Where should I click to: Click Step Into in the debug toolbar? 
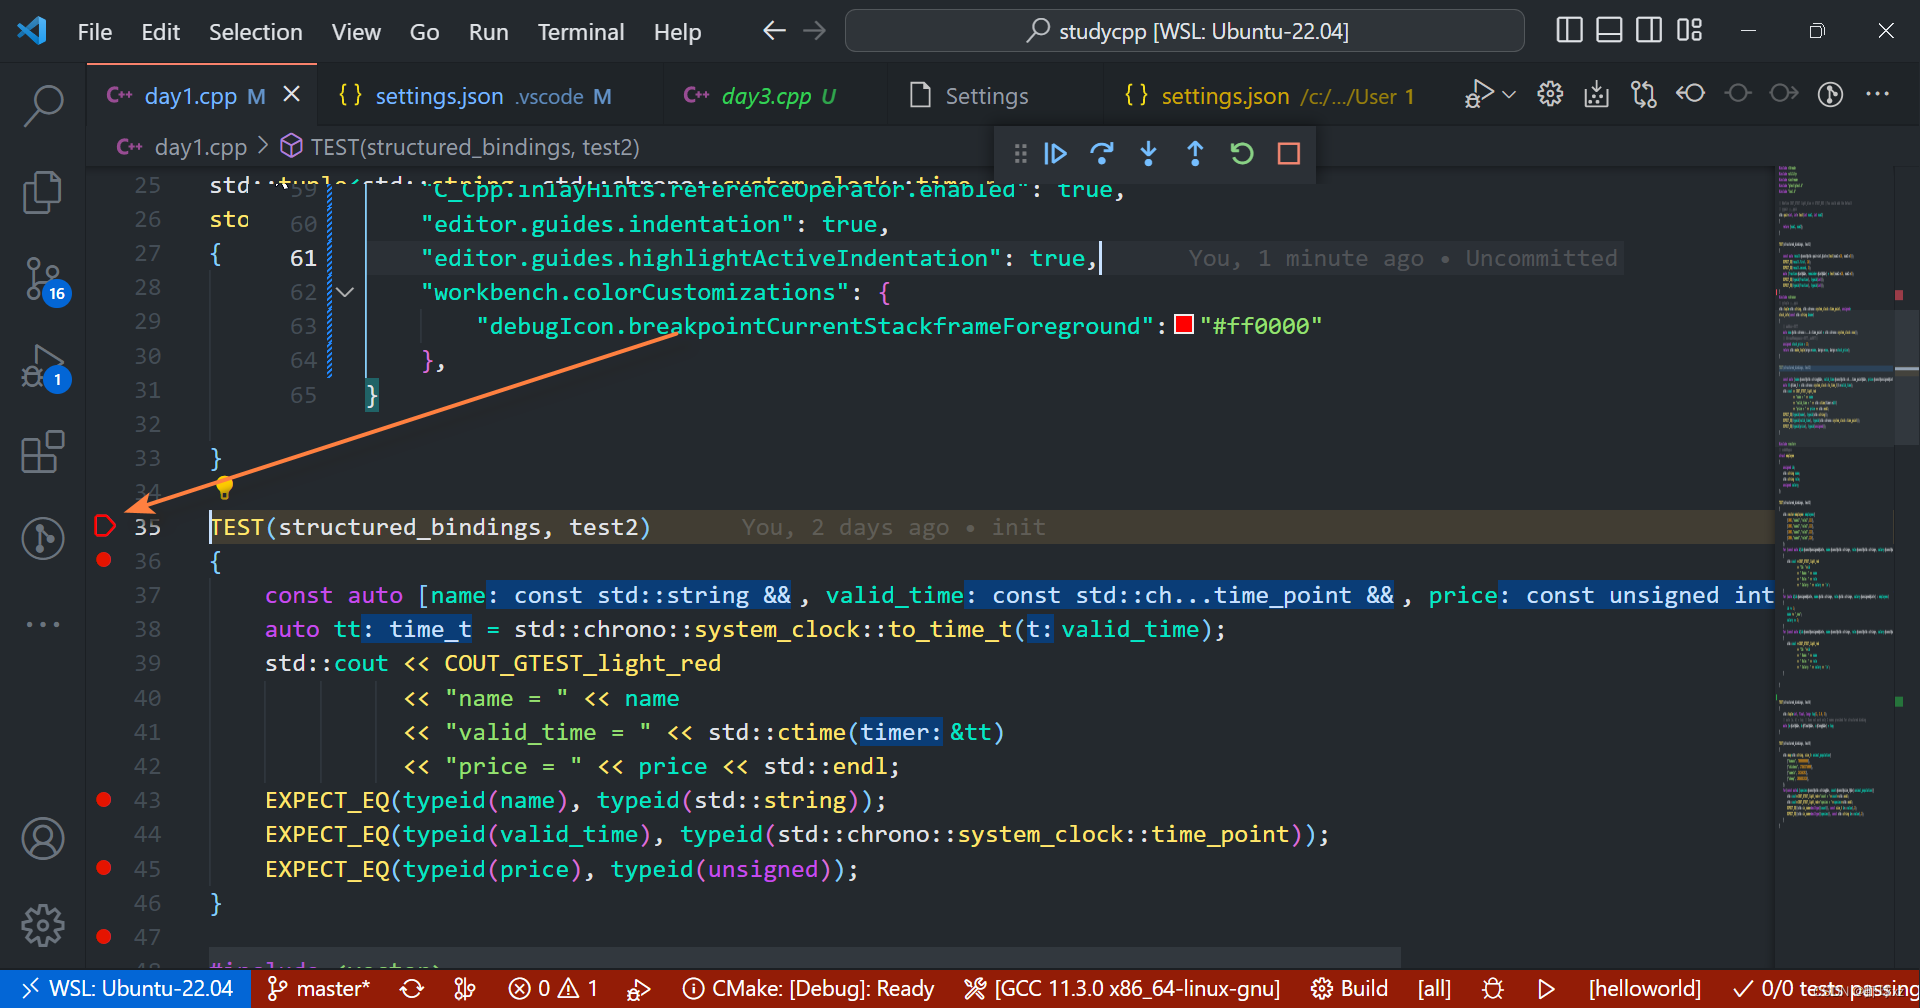point(1148,153)
